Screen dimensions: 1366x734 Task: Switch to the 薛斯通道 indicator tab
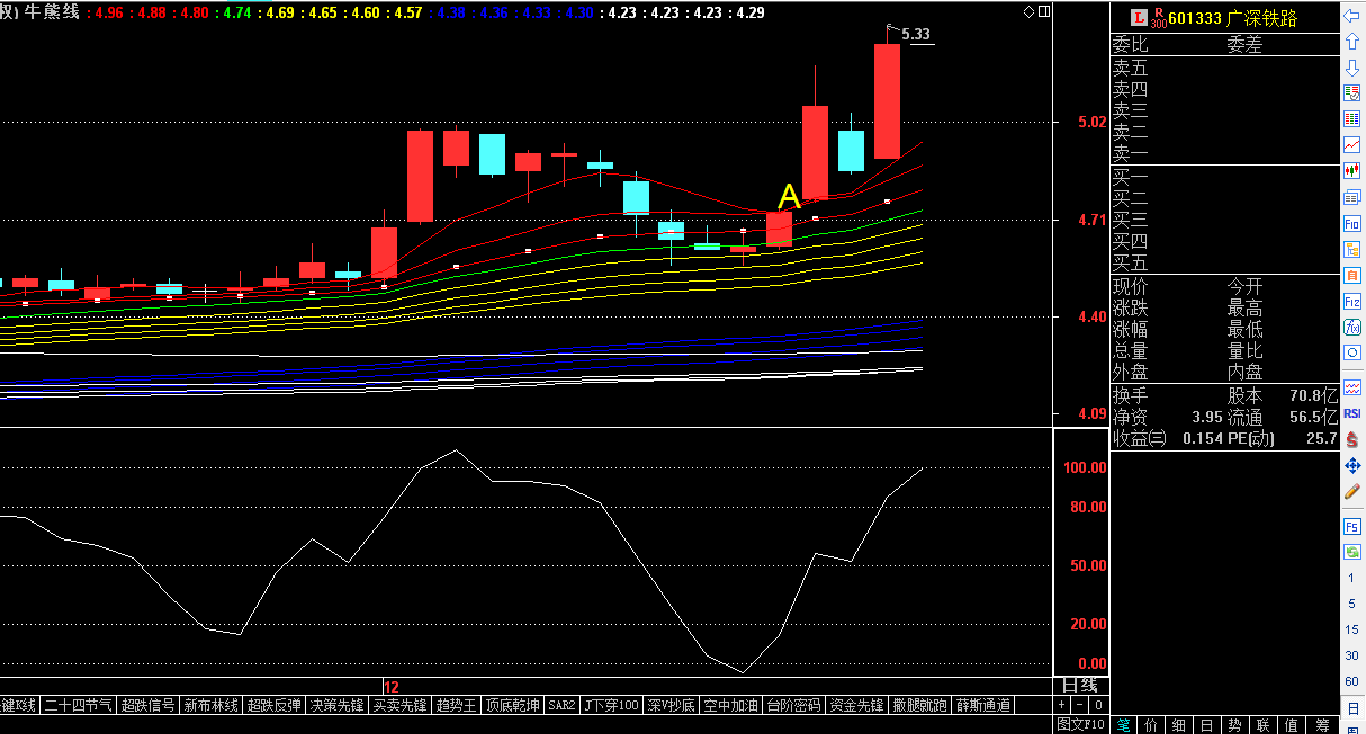pyautogui.click(x=982, y=705)
